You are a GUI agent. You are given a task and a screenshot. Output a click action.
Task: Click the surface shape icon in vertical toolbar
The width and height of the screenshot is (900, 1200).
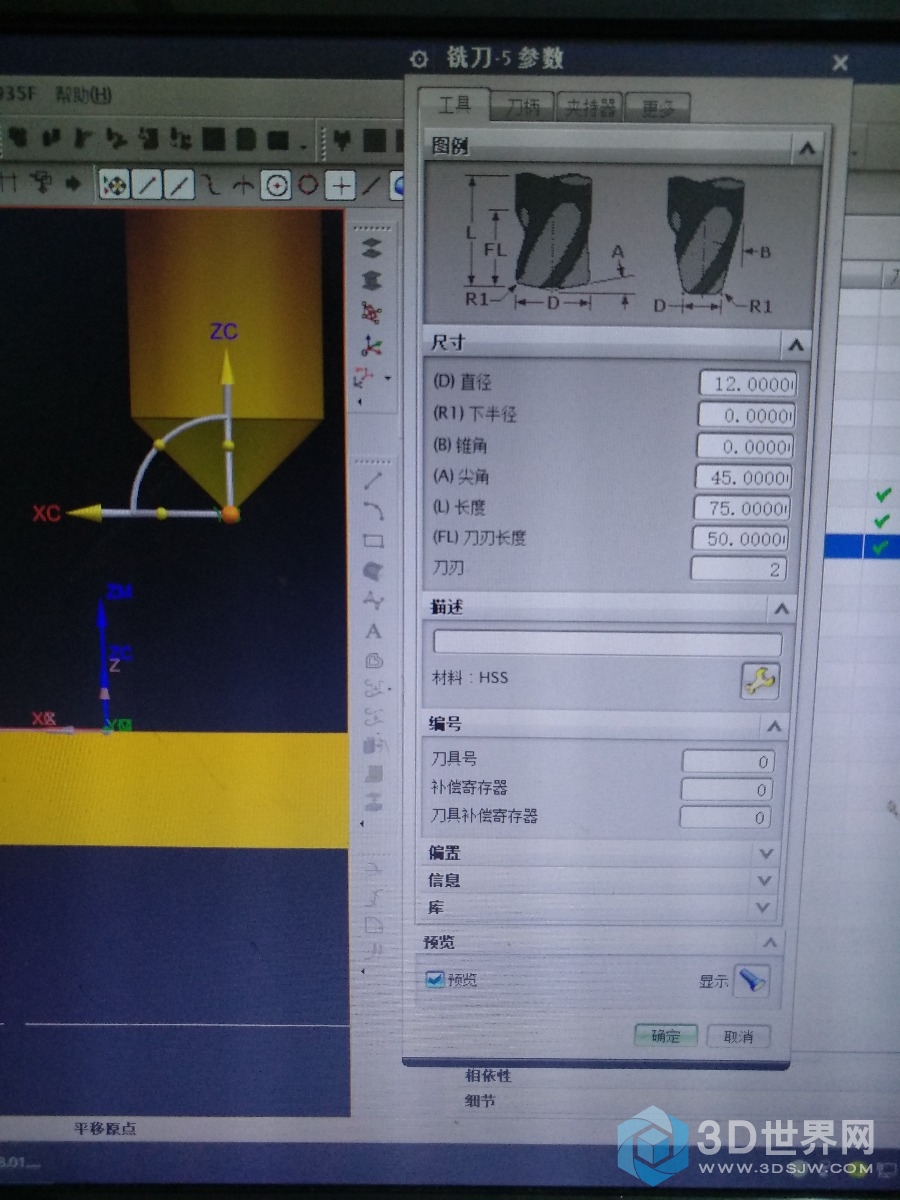click(374, 571)
